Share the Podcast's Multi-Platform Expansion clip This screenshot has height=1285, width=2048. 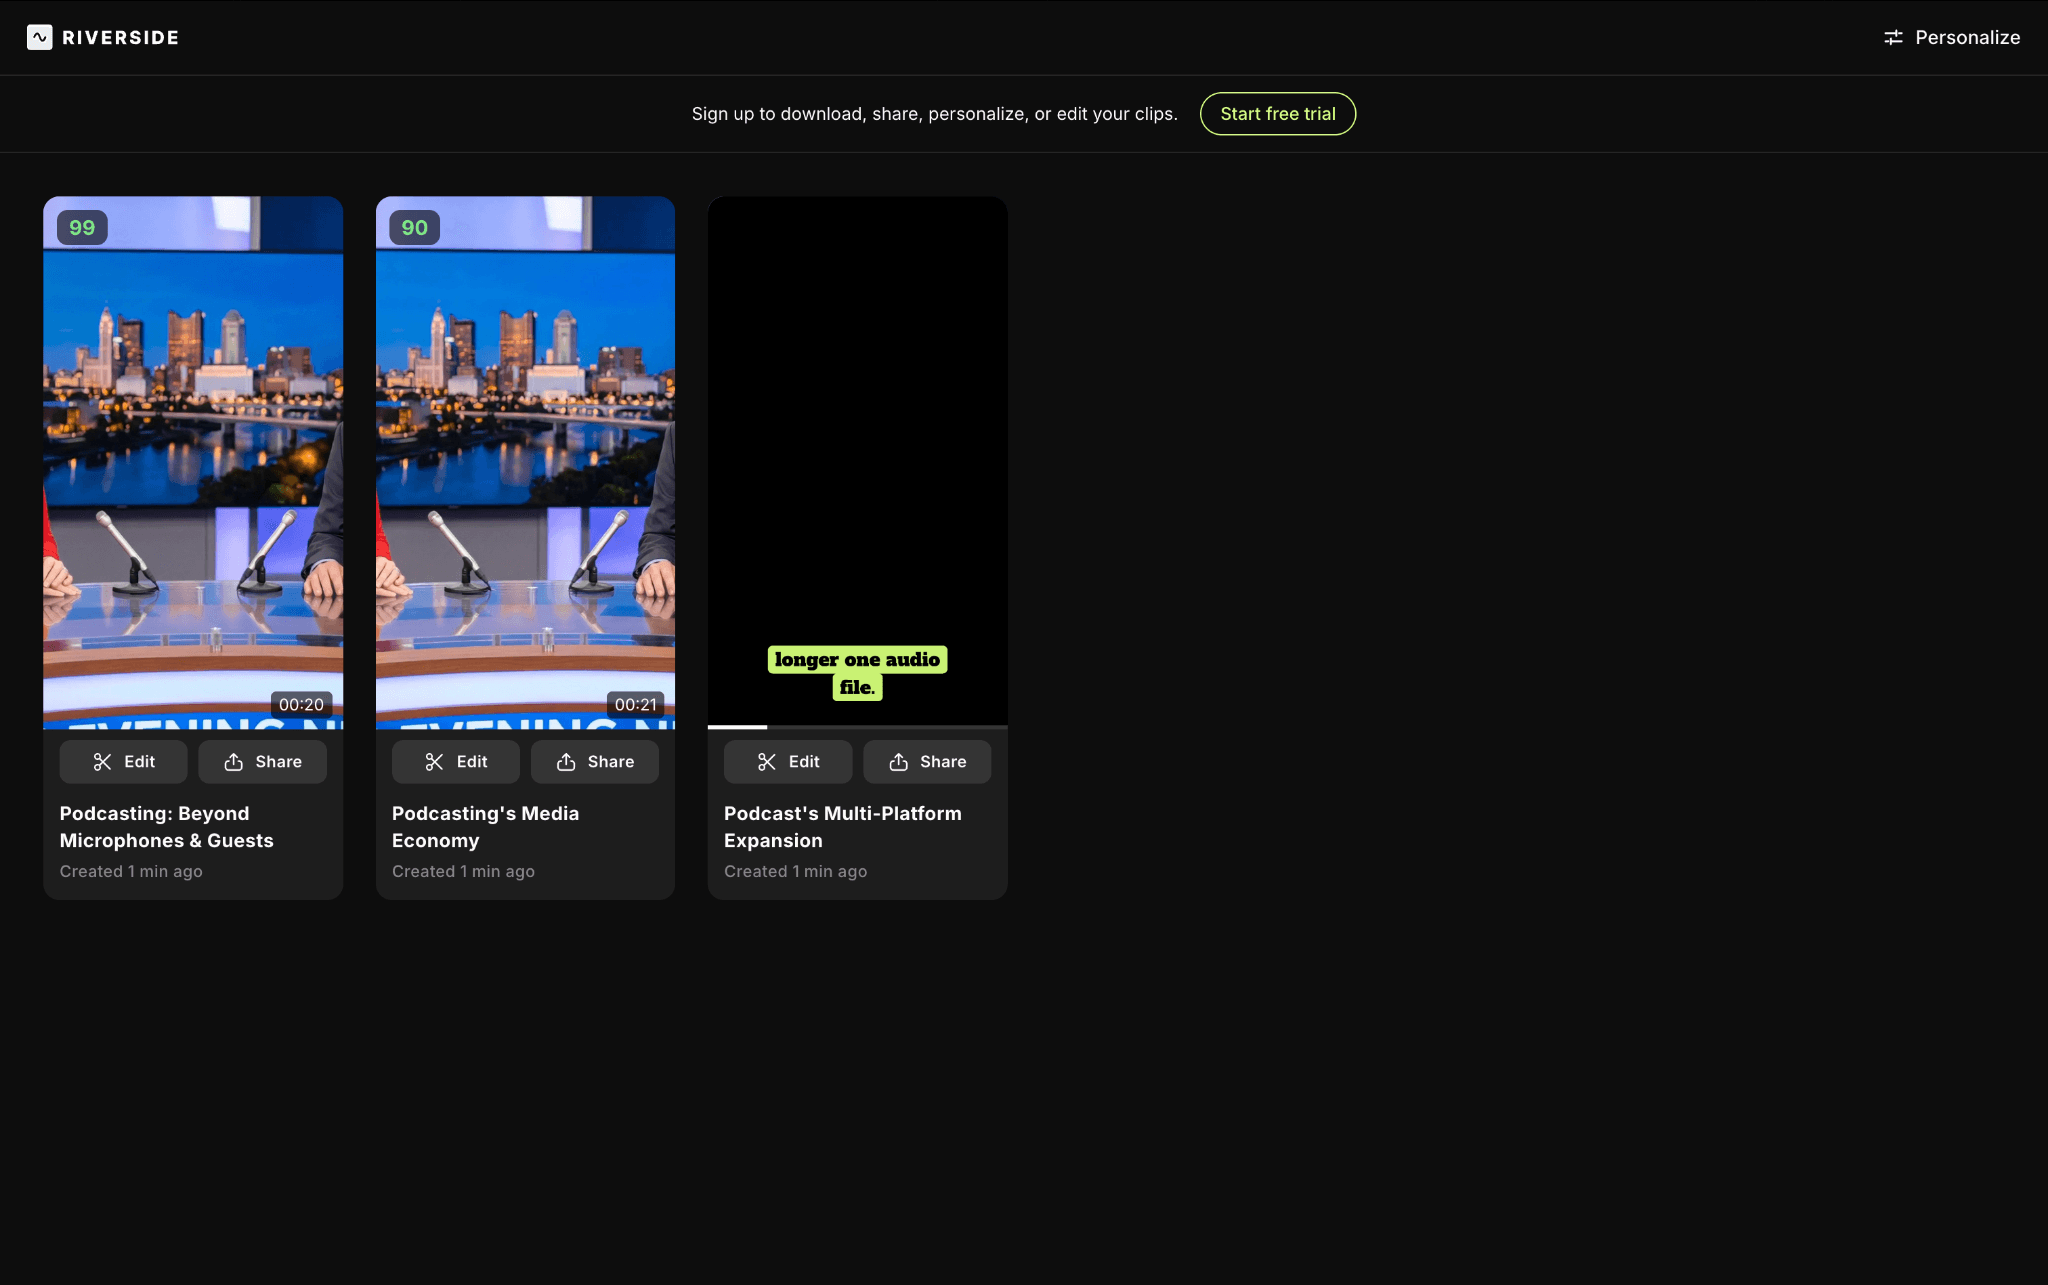[x=927, y=762]
